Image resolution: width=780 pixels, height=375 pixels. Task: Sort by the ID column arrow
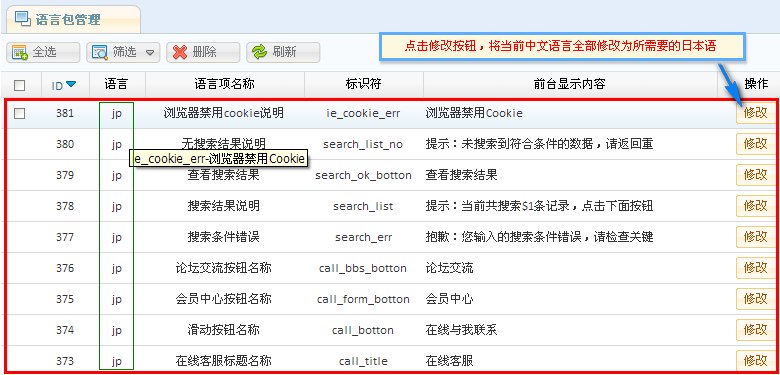[71, 85]
